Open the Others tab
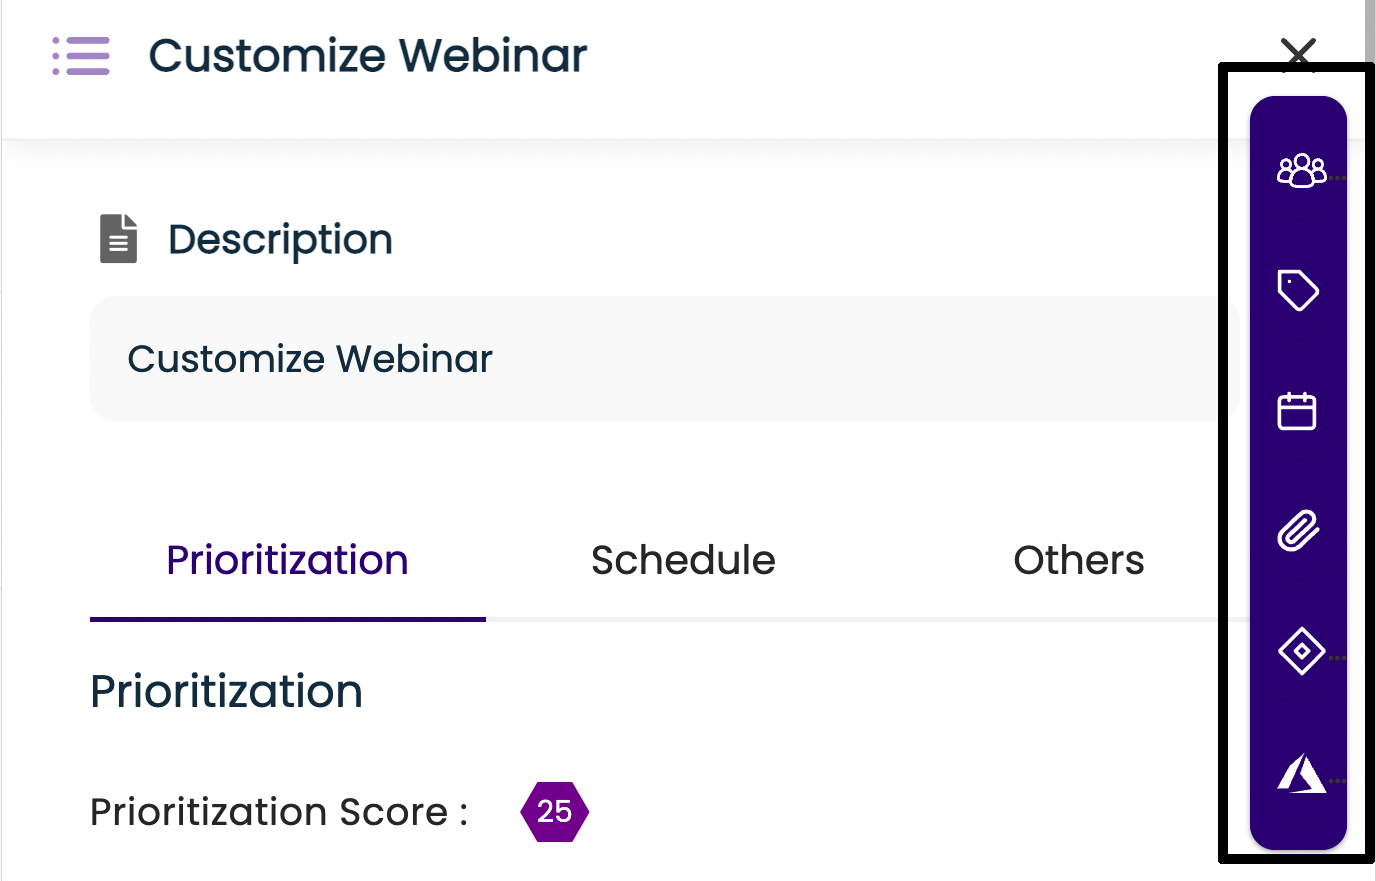The height and width of the screenshot is (881, 1376). pyautogui.click(x=1078, y=561)
